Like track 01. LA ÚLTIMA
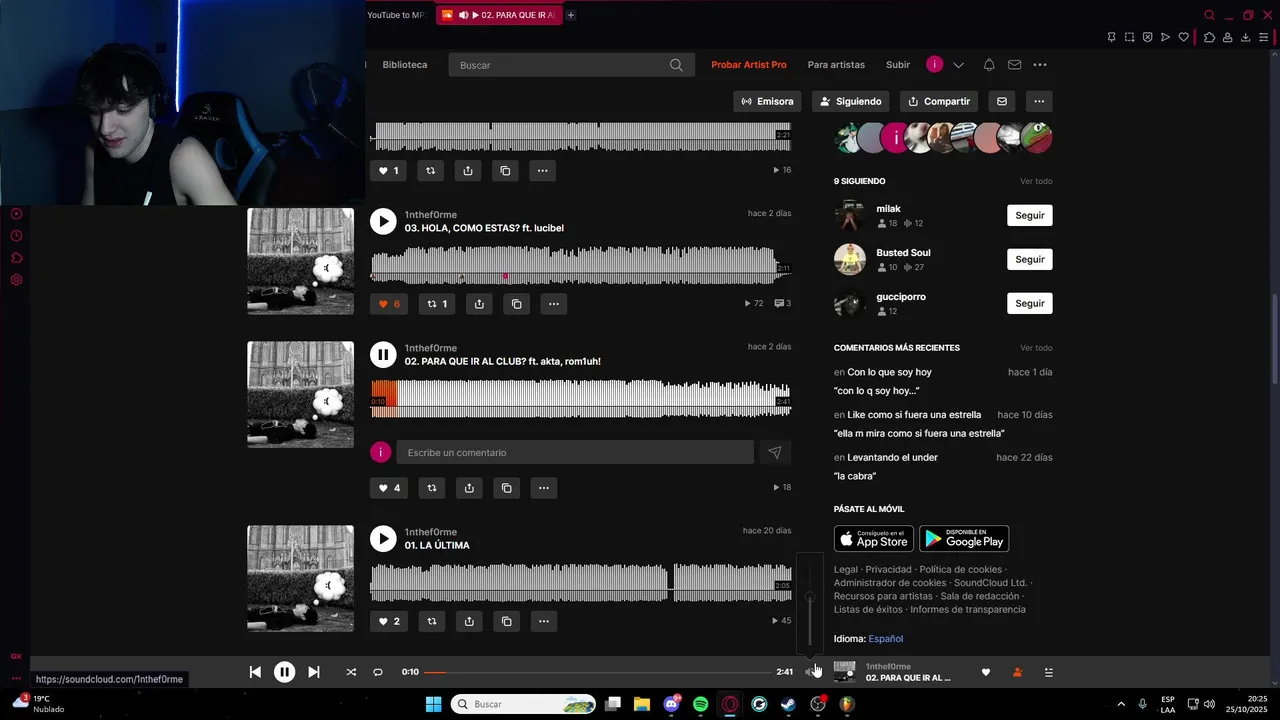 click(x=389, y=621)
